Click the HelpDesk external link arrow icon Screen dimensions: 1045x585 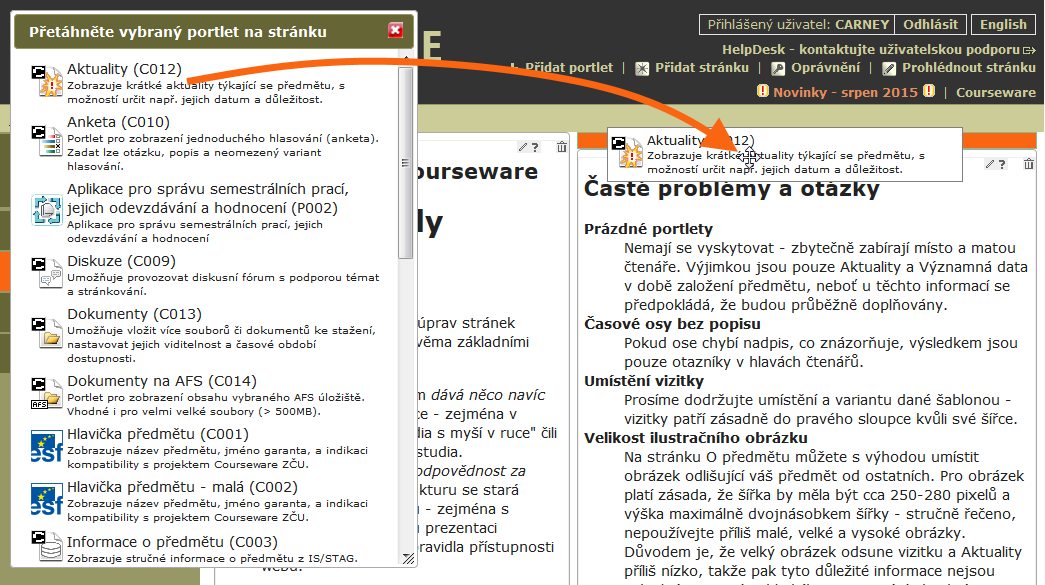(x=1030, y=50)
